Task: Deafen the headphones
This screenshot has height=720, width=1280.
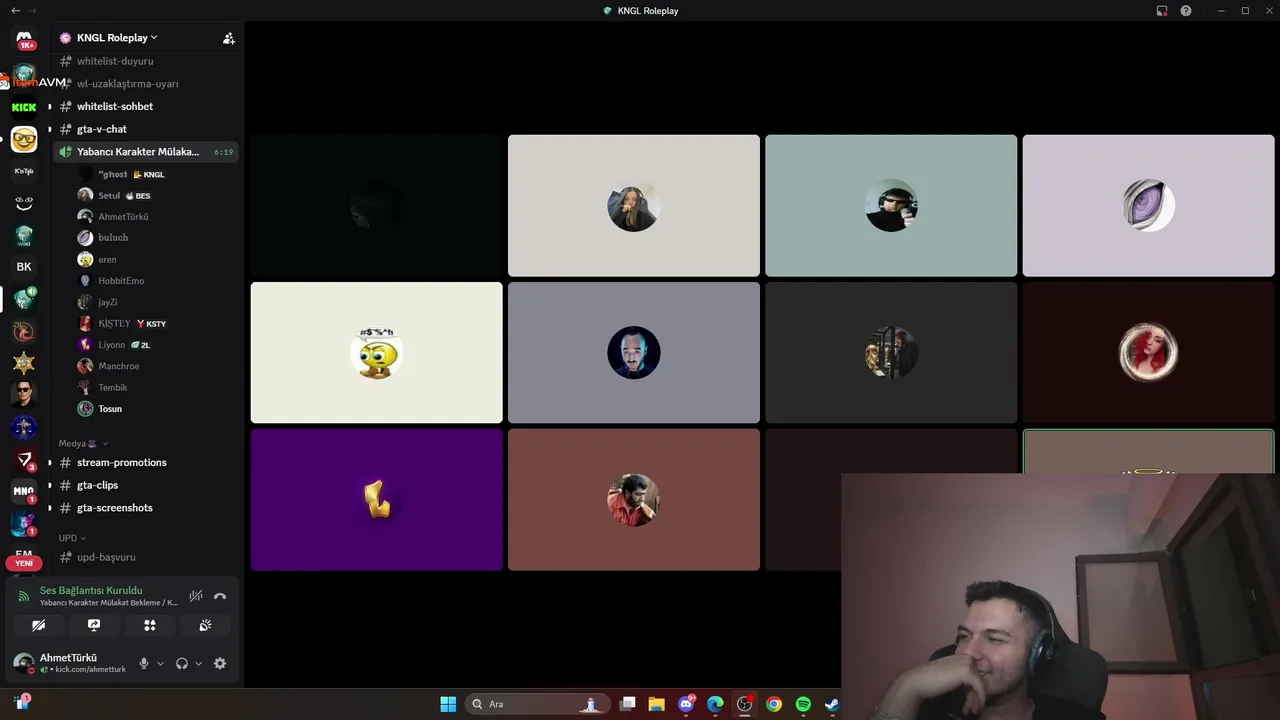Action: tap(182, 663)
